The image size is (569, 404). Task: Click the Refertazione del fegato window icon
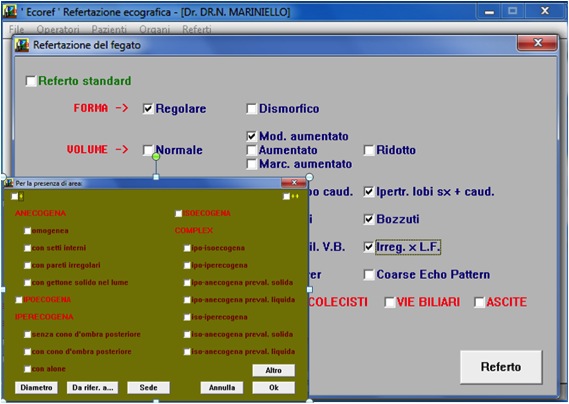point(22,45)
